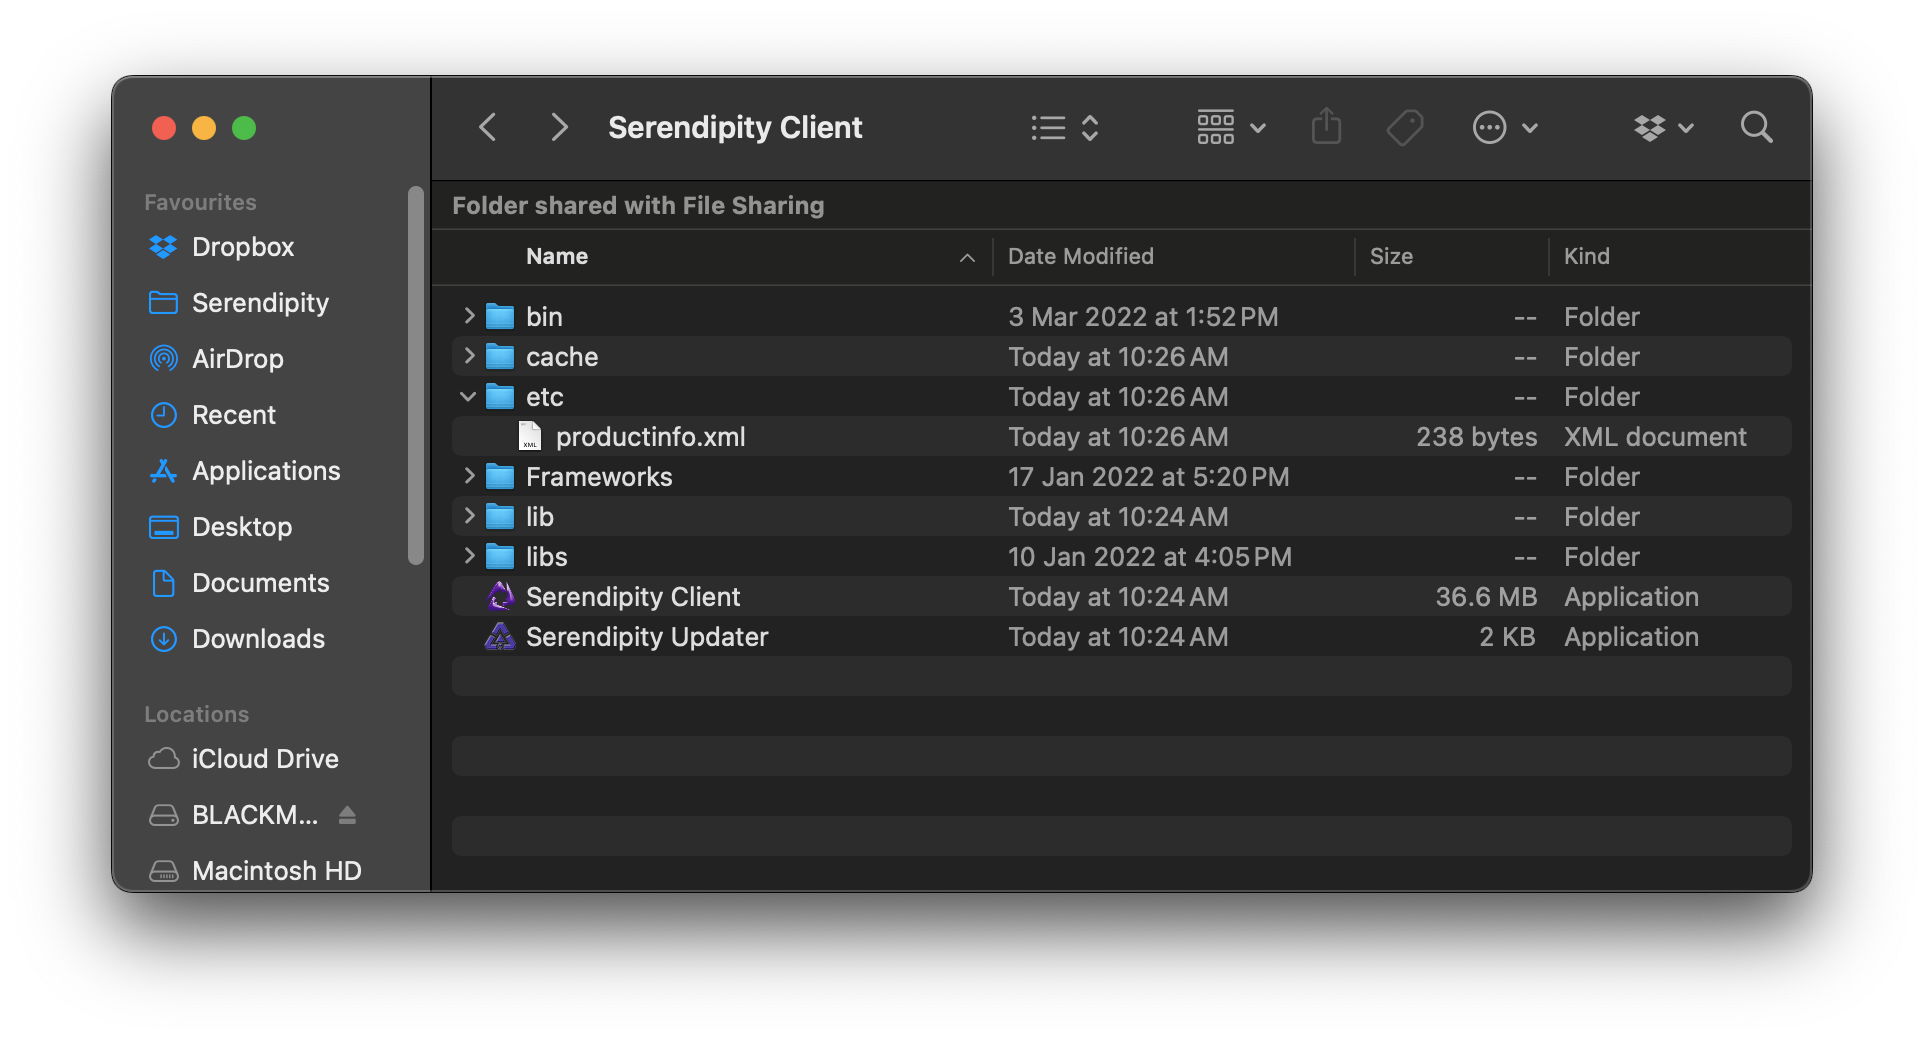The height and width of the screenshot is (1040, 1924).
Task: Select the Frameworks folder icon
Action: coord(500,477)
